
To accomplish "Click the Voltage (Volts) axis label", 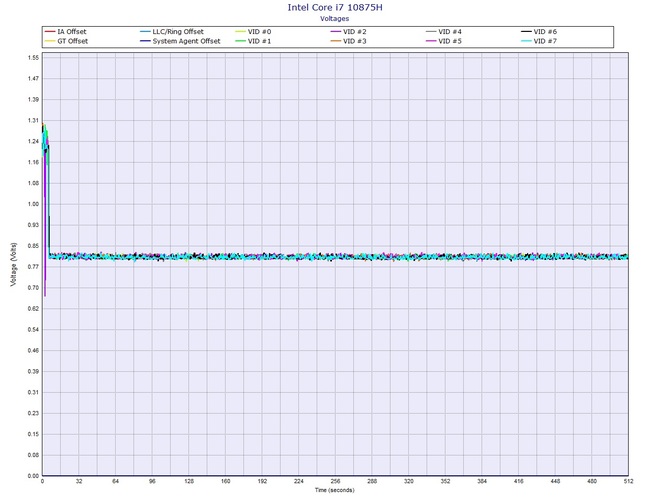I will pos(14,264).
